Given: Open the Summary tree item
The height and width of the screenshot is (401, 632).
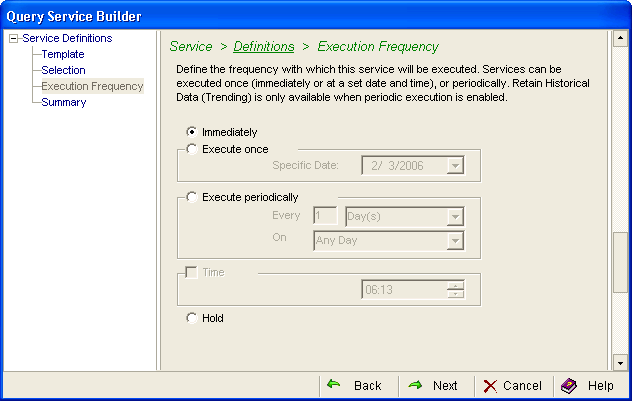Looking at the screenshot, I should (64, 102).
